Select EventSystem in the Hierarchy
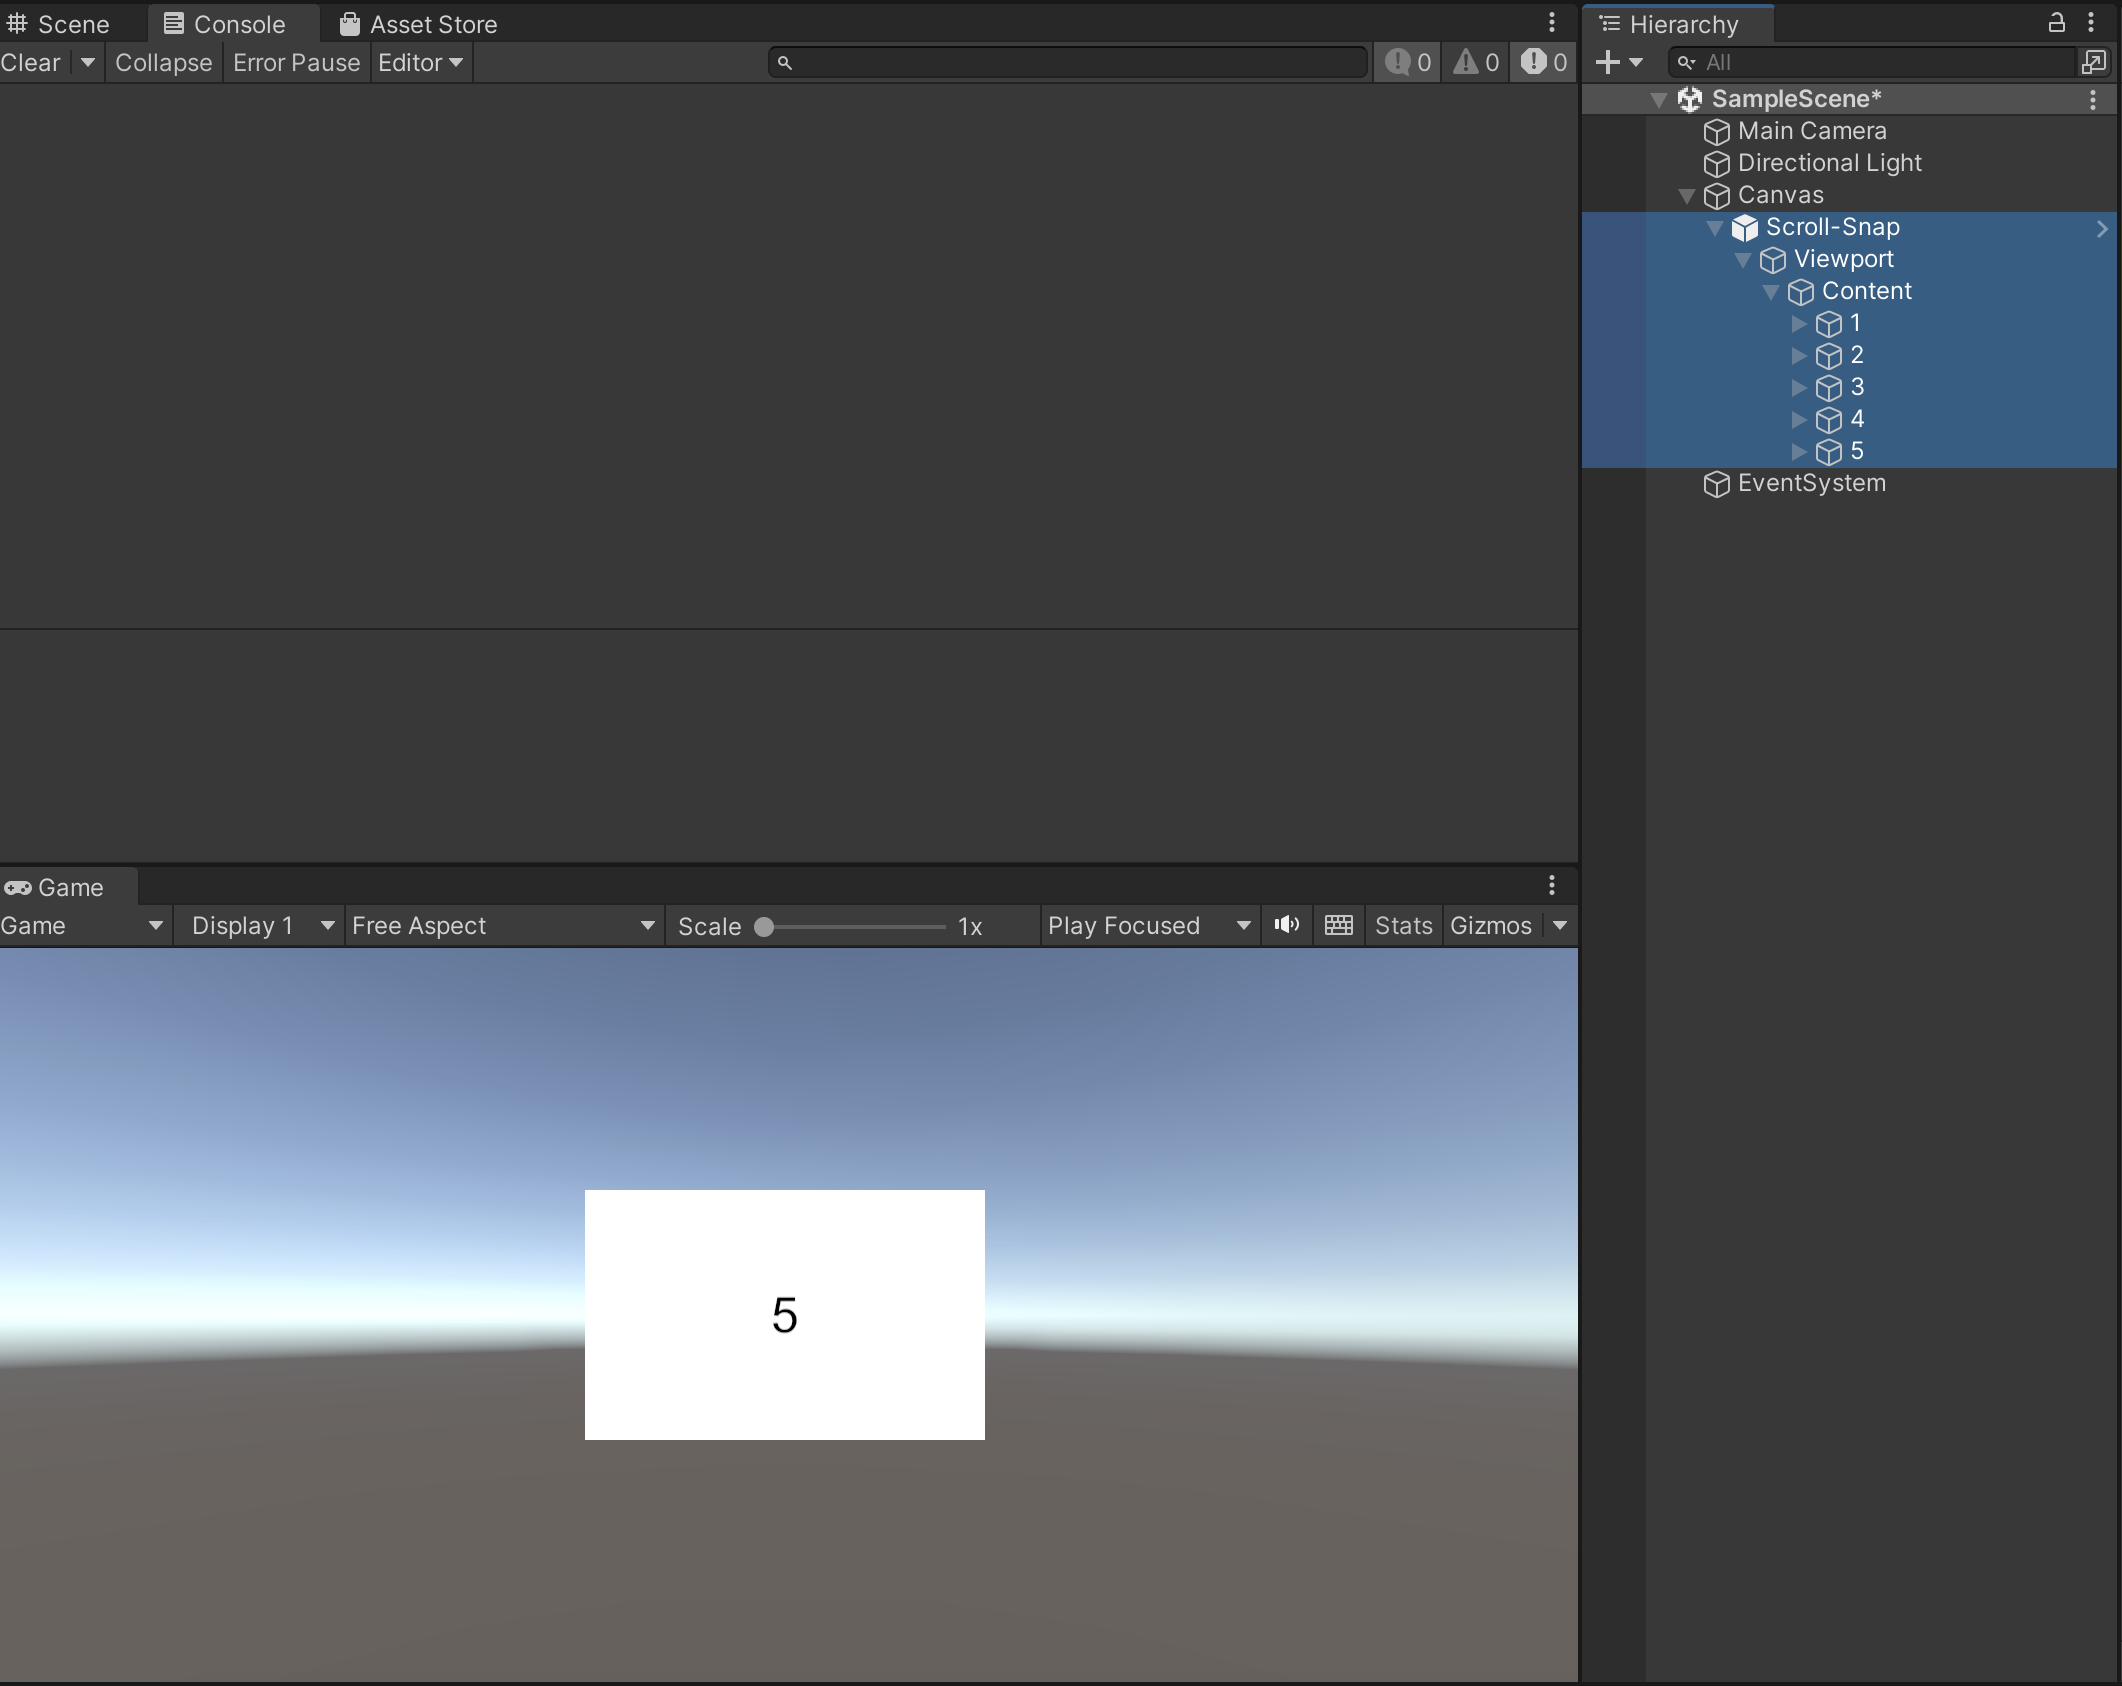2122x1686 pixels. [1810, 483]
